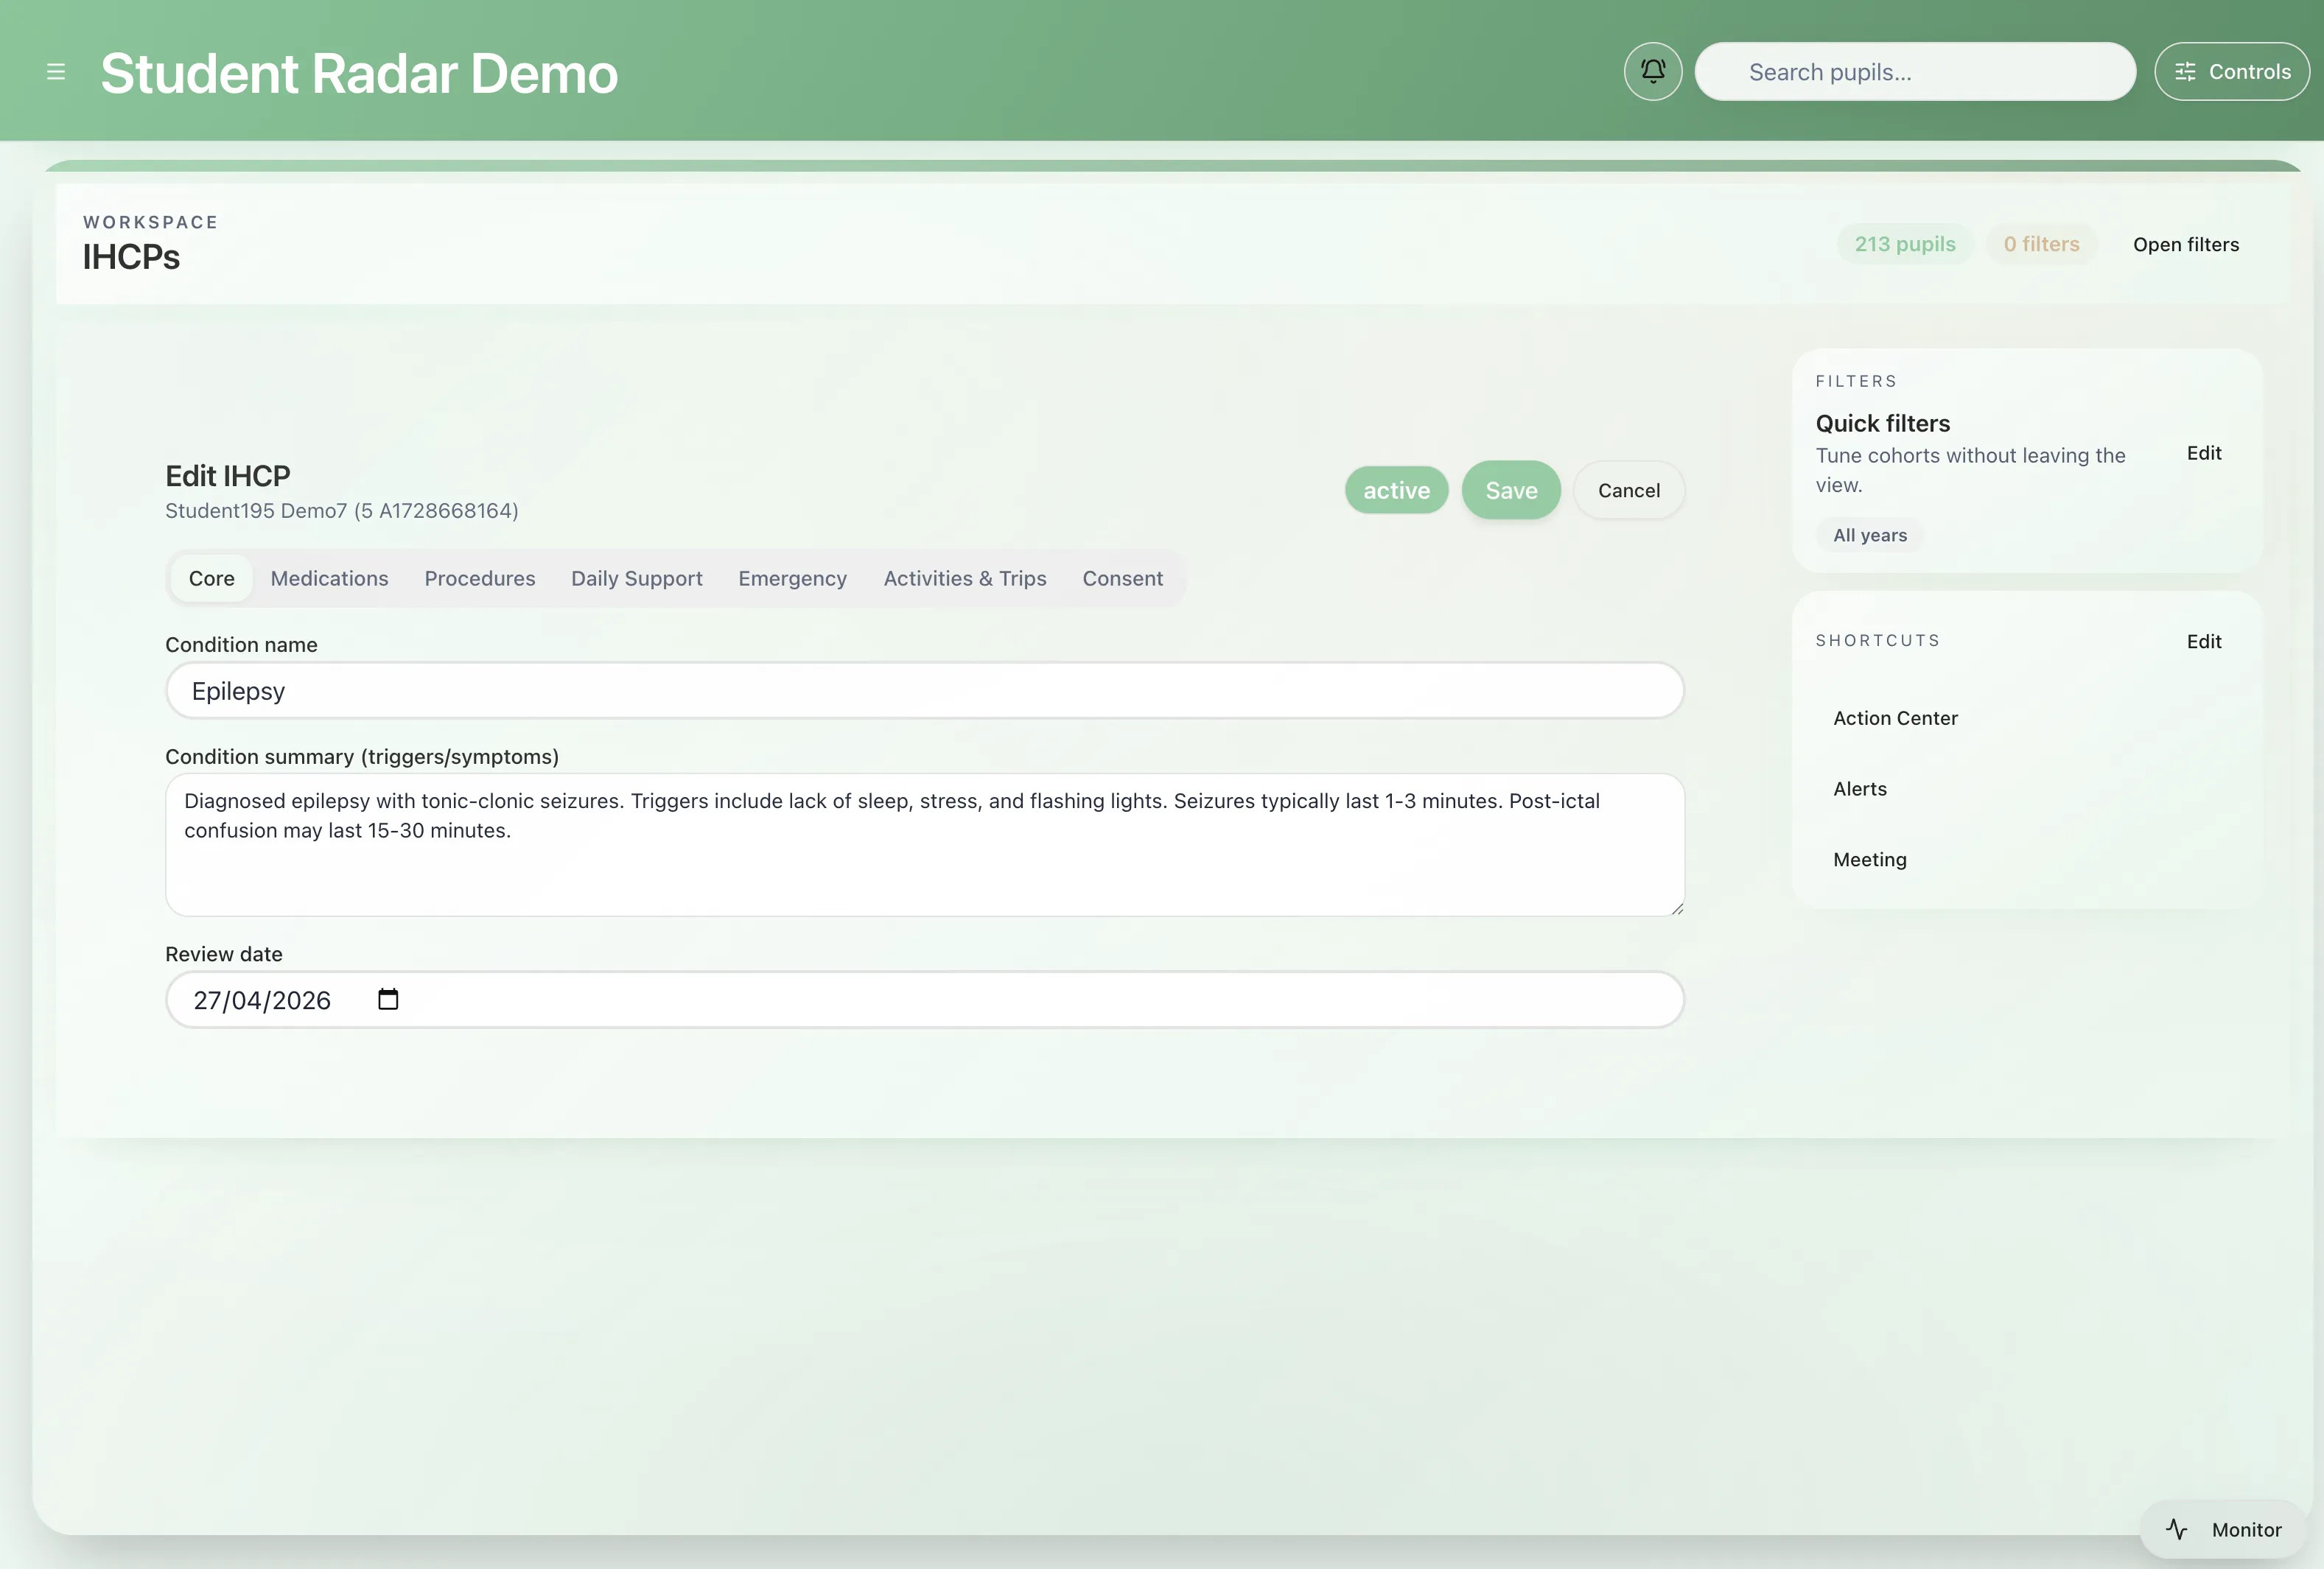Focus the Search pupils field

(1914, 72)
